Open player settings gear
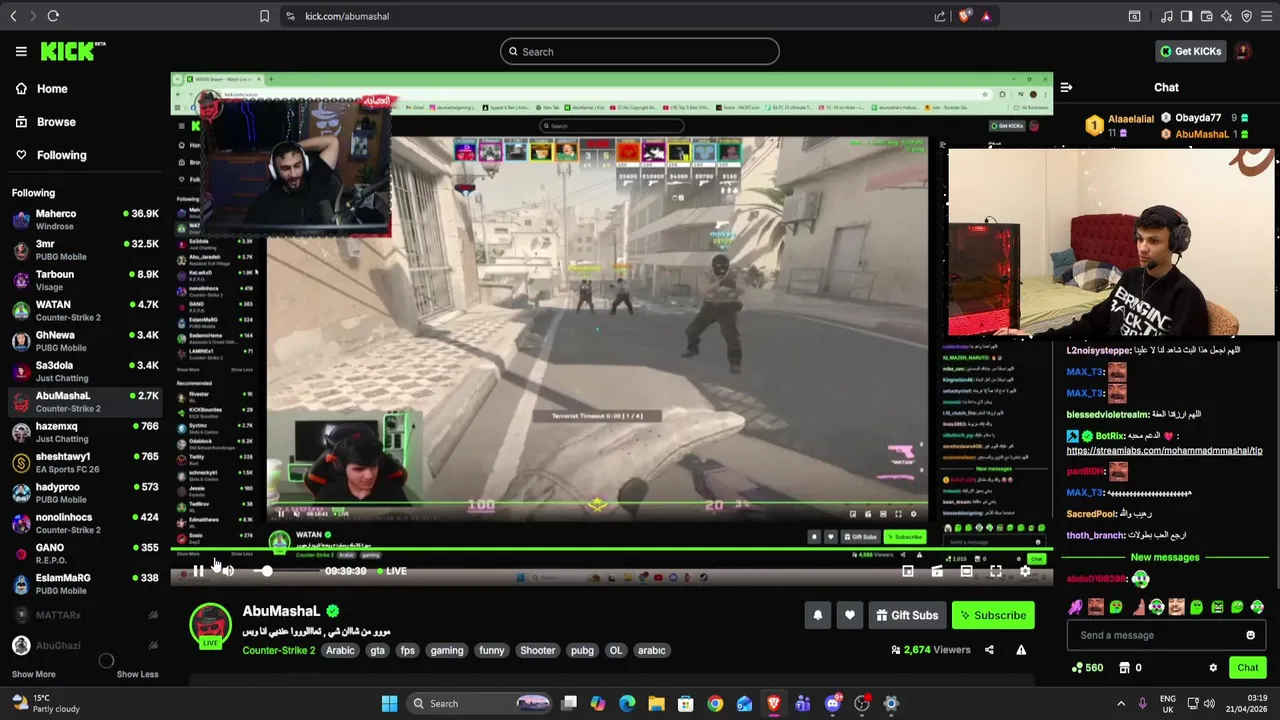 [x=1025, y=571]
